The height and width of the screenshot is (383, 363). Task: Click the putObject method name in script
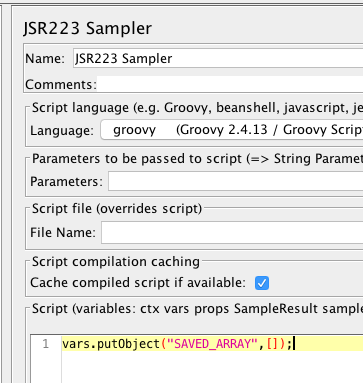coord(128,344)
